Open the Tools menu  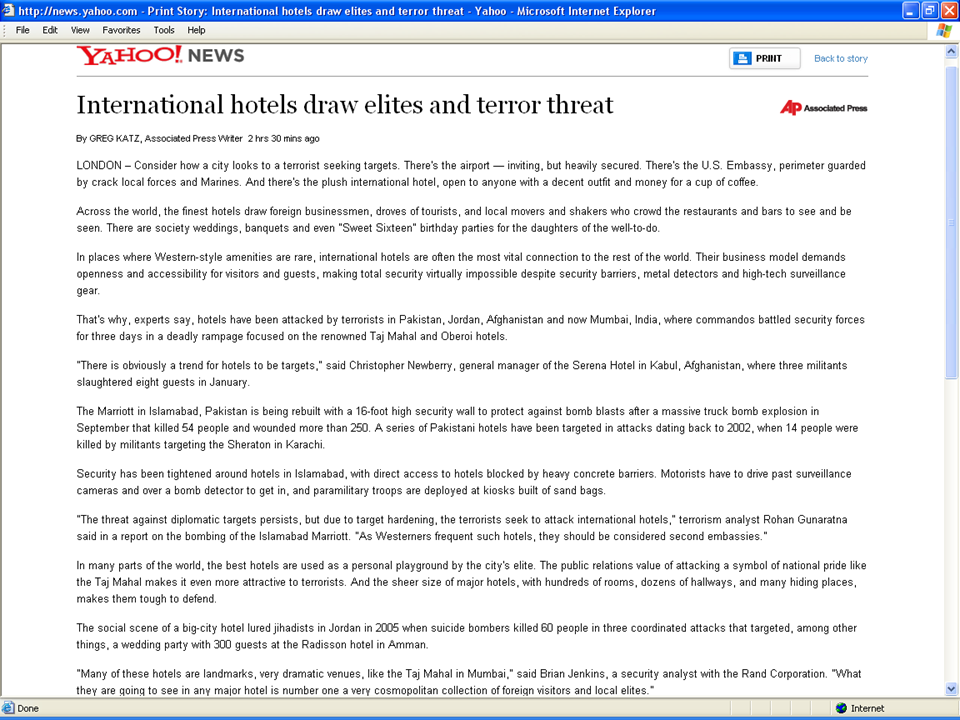click(164, 30)
